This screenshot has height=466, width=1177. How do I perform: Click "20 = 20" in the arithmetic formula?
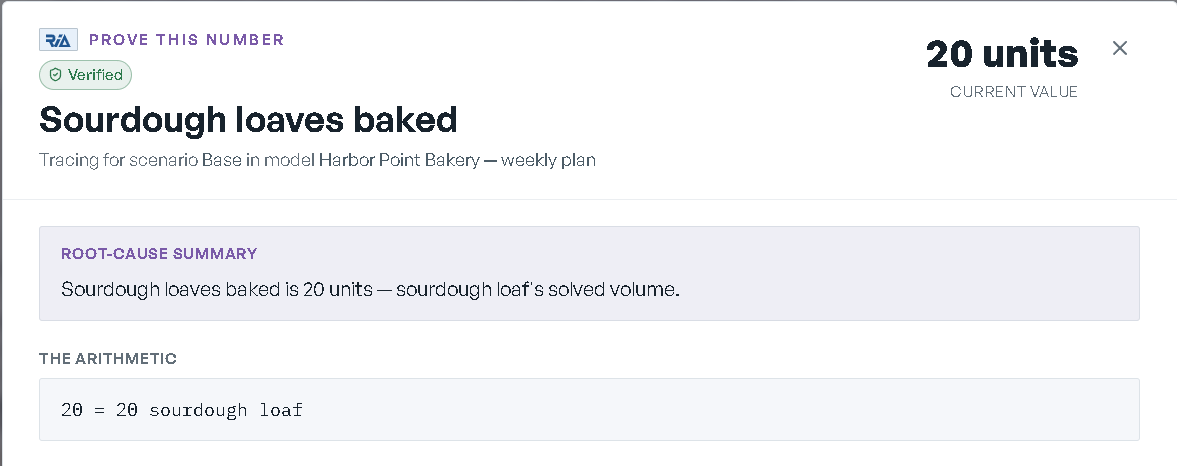point(100,410)
